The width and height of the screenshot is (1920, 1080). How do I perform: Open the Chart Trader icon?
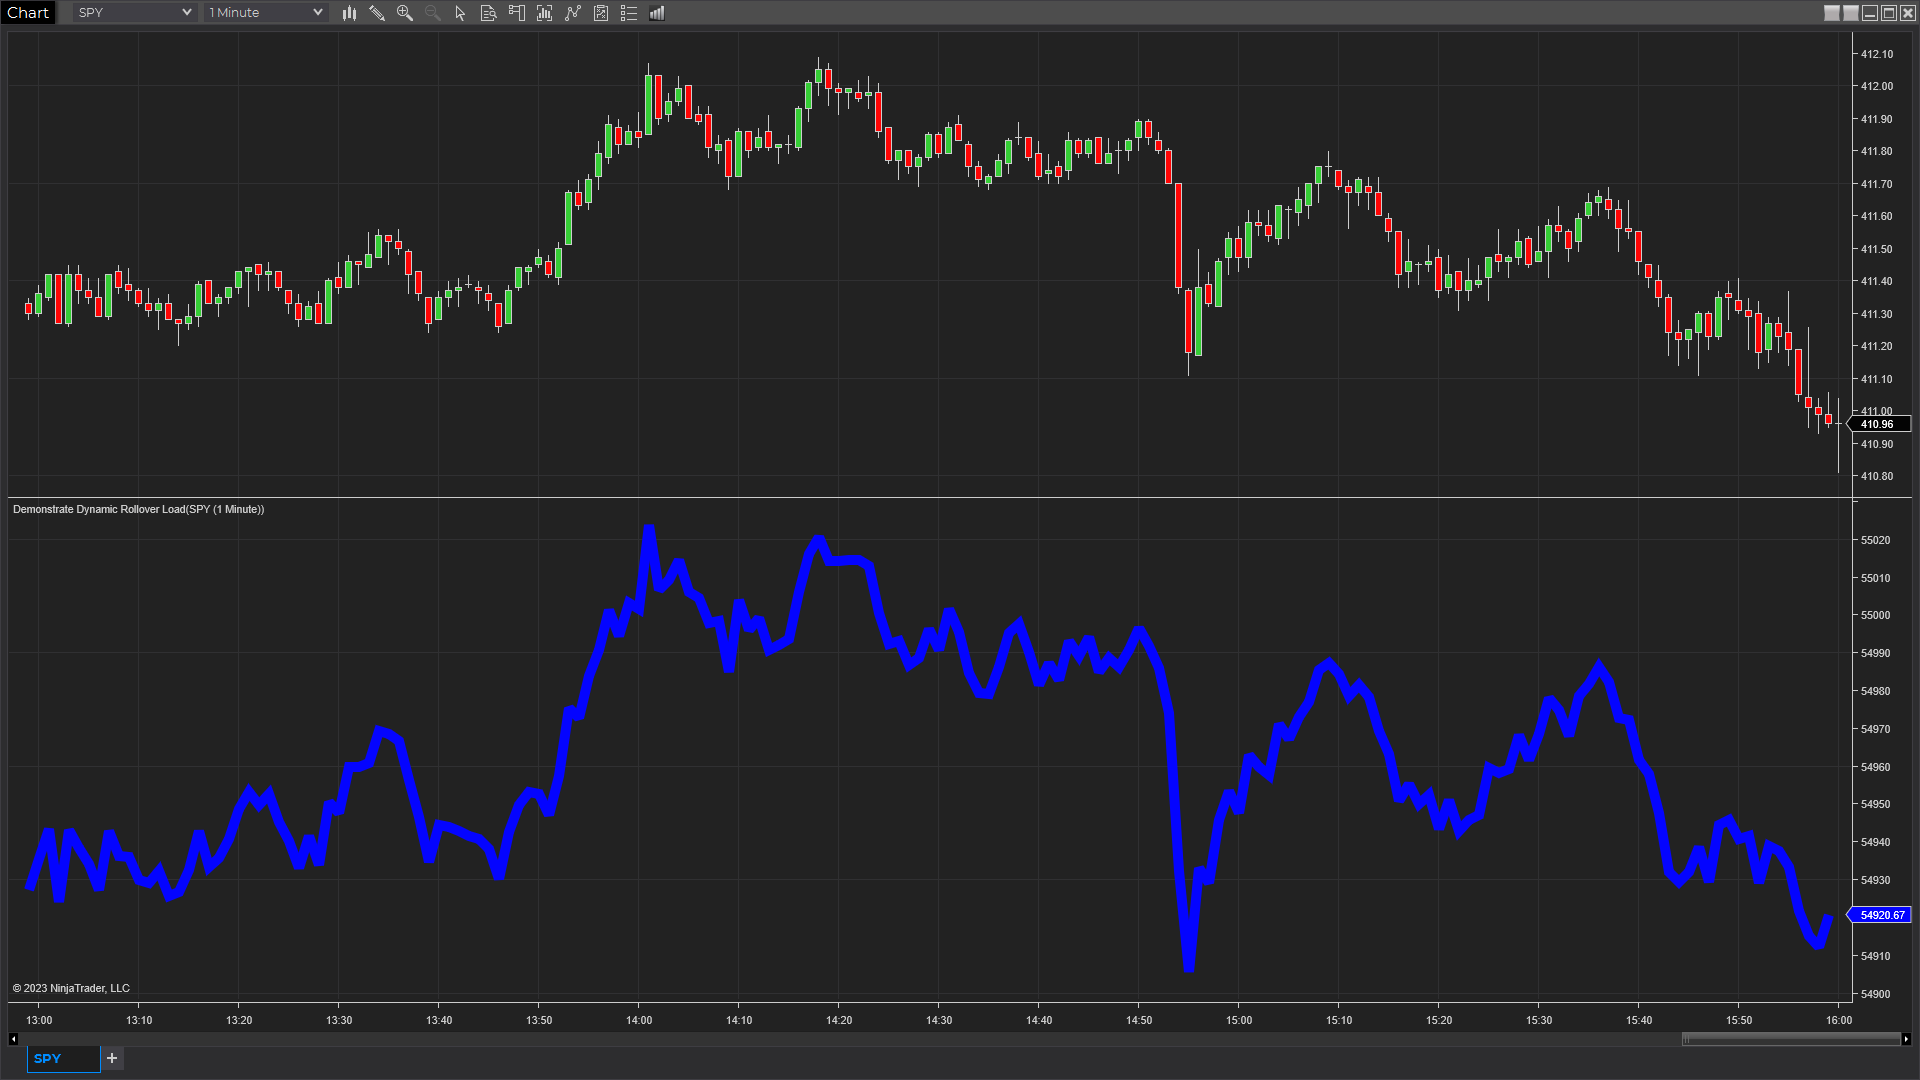(x=517, y=13)
